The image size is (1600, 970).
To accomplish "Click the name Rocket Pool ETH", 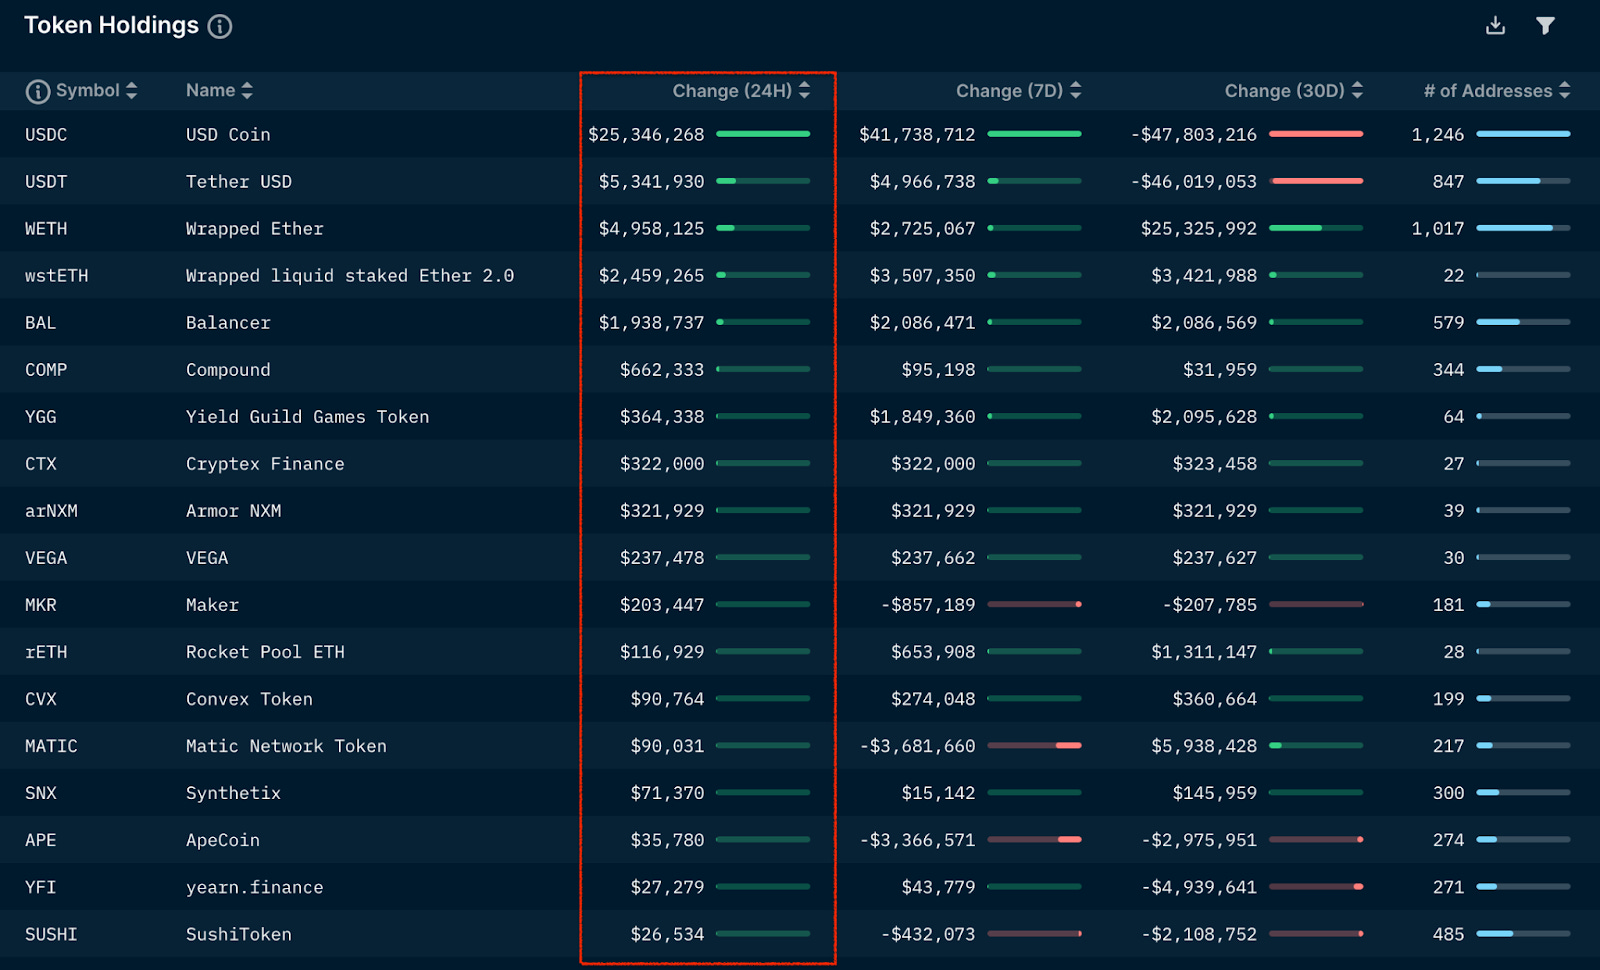I will 265,651.
